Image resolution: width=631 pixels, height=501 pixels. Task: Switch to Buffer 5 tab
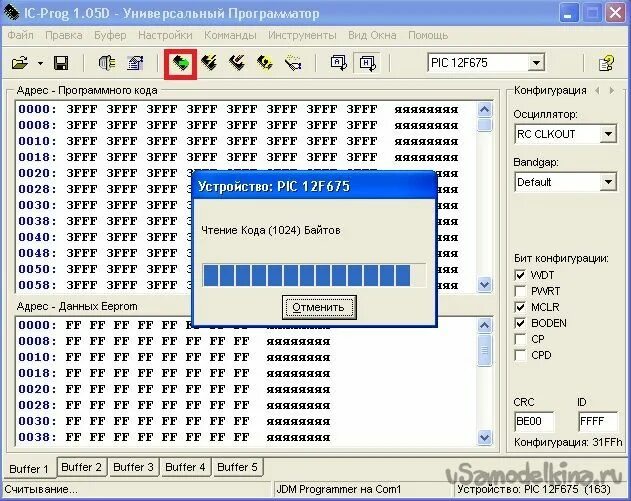(237, 467)
